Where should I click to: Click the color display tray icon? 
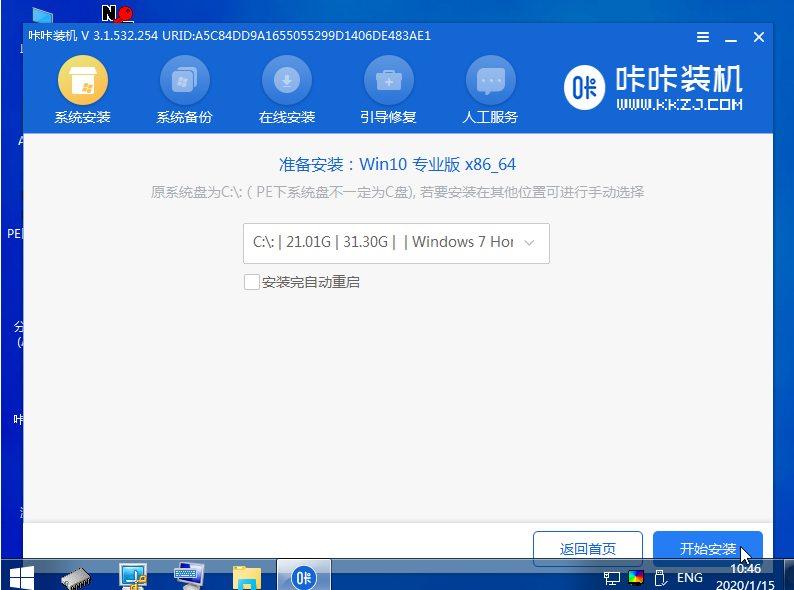click(637, 578)
